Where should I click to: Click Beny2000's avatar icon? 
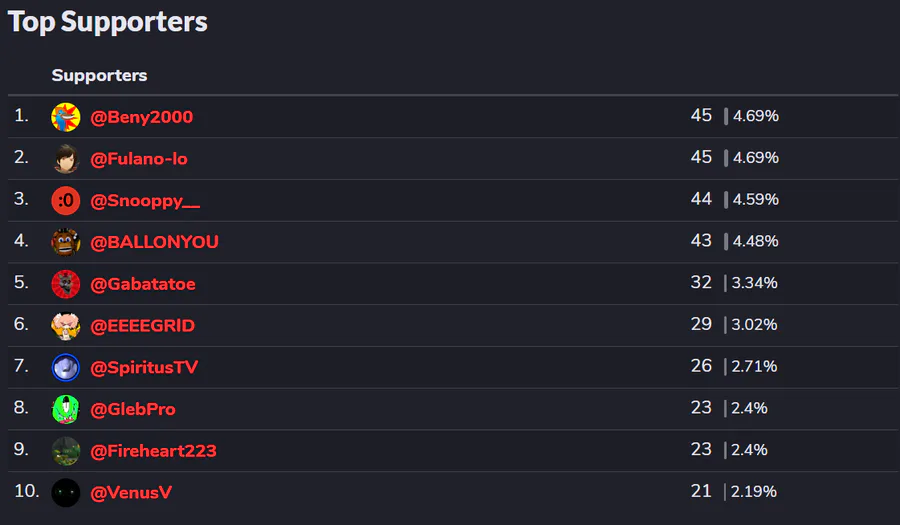pos(66,117)
